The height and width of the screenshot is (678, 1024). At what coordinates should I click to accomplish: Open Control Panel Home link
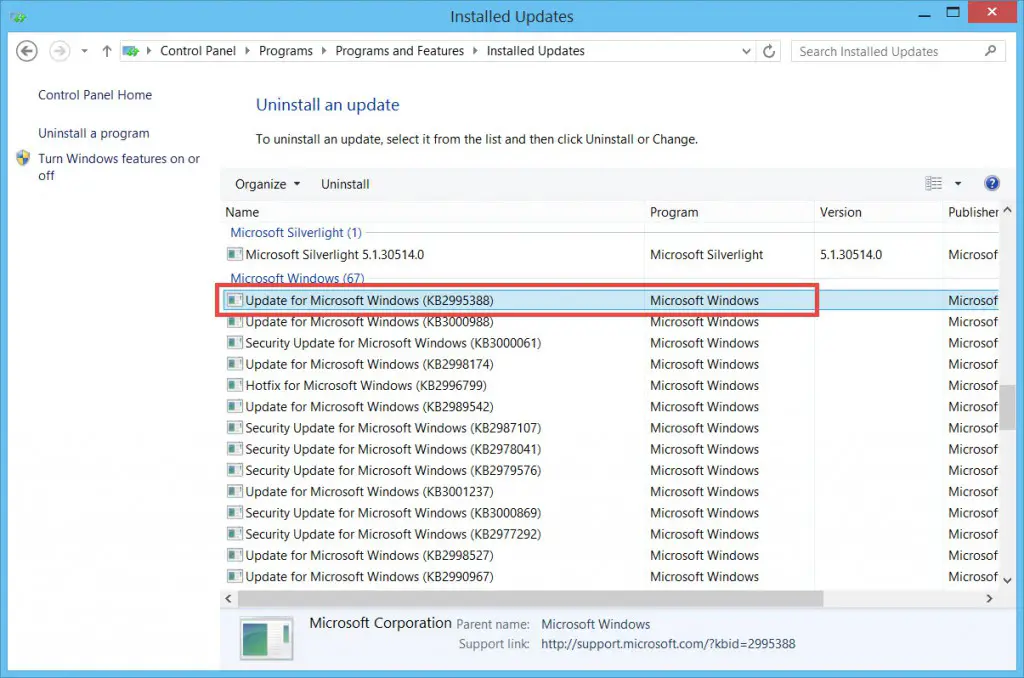(95, 95)
